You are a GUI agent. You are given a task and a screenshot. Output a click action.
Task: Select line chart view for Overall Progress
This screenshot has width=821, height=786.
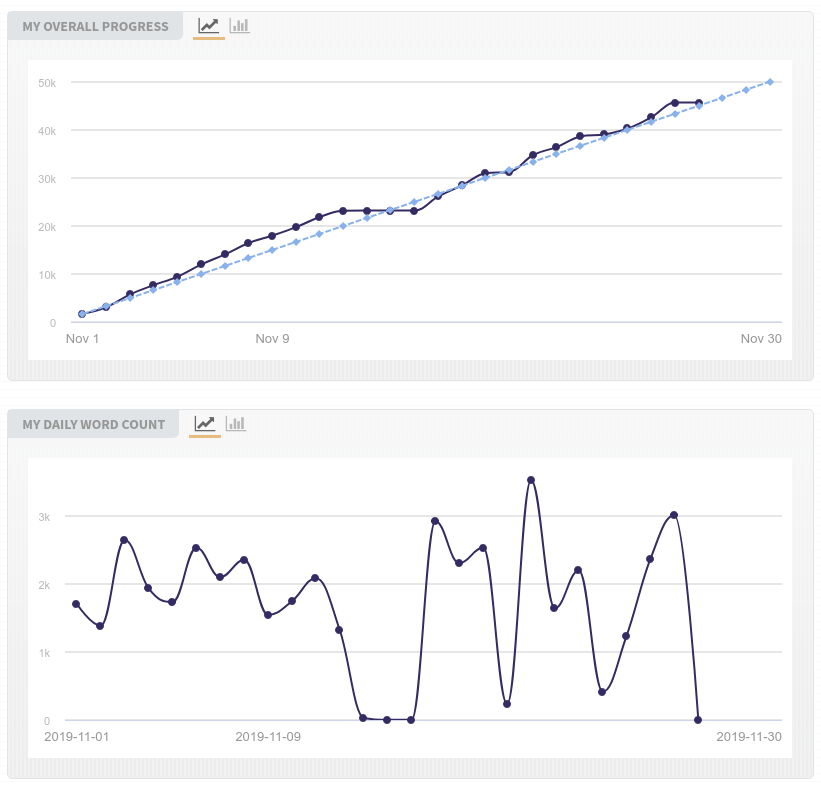click(208, 26)
